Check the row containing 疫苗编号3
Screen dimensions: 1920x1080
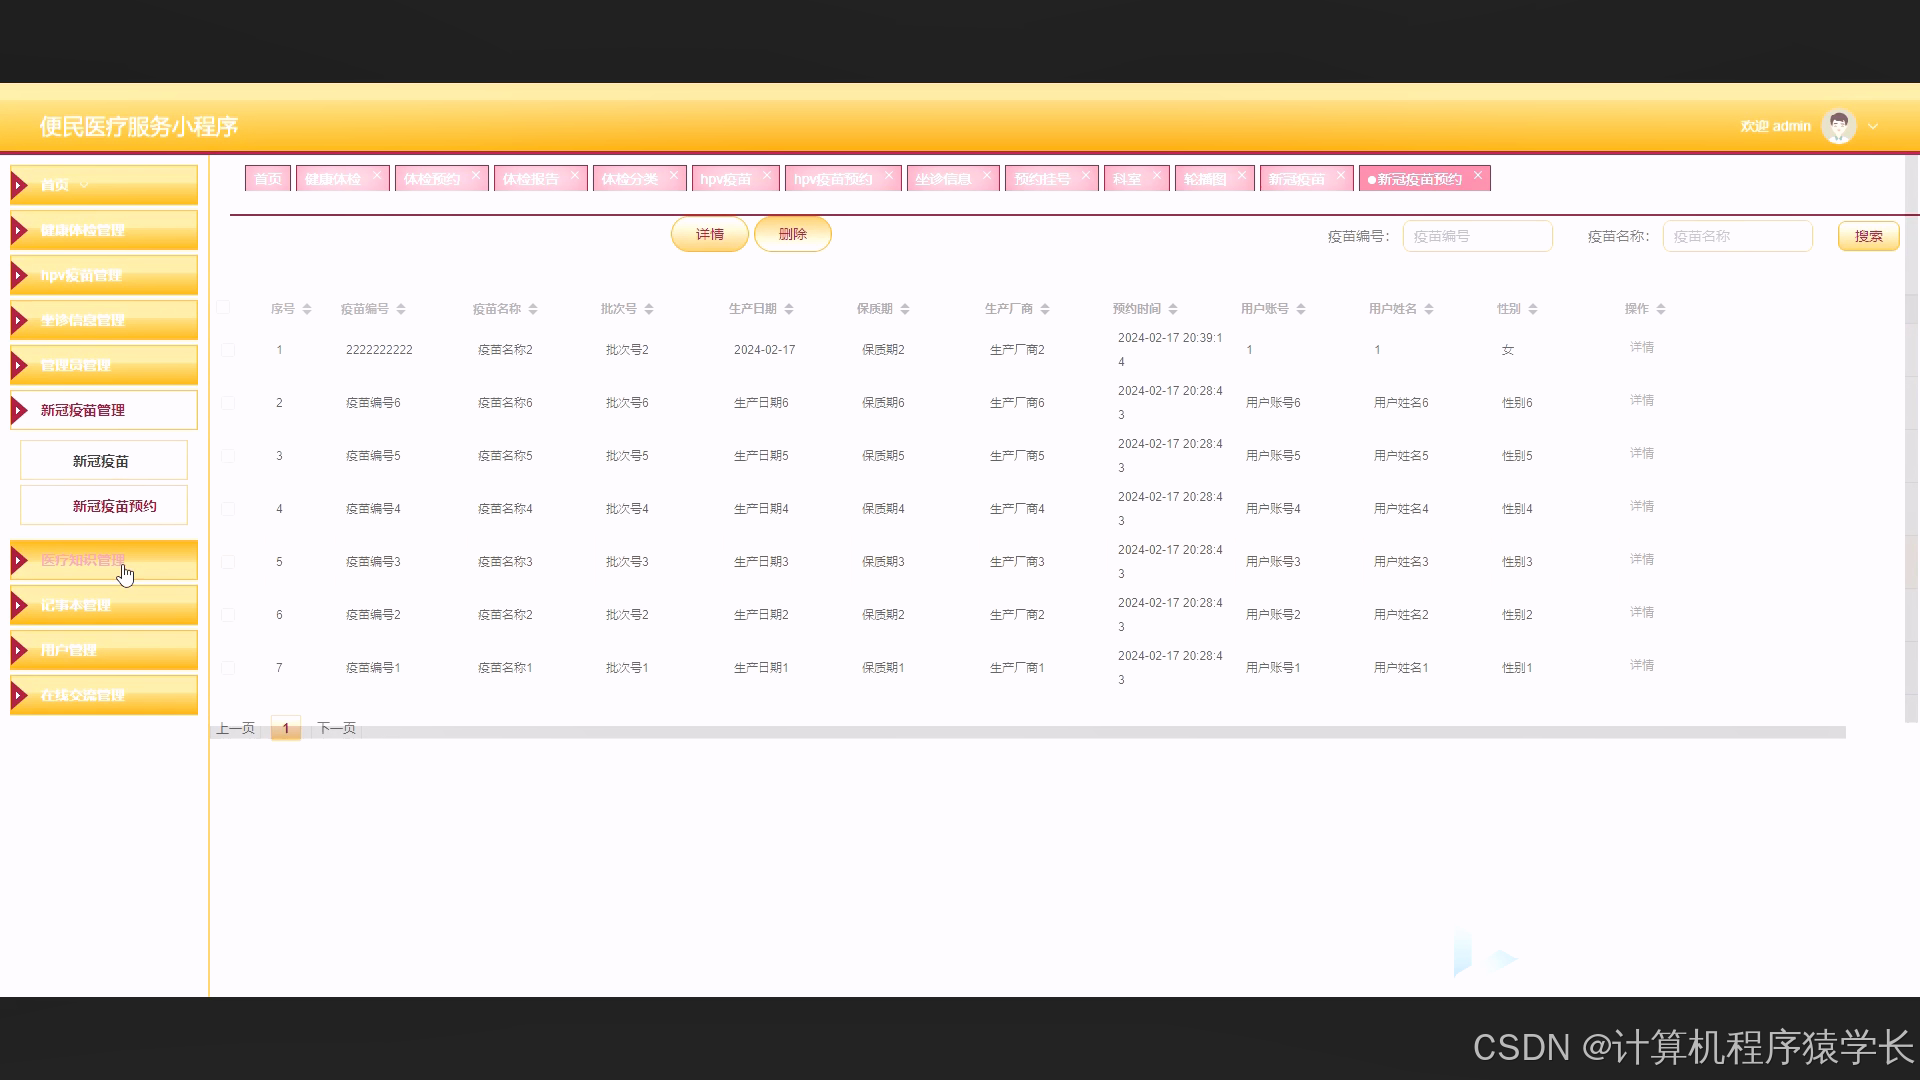click(x=228, y=562)
